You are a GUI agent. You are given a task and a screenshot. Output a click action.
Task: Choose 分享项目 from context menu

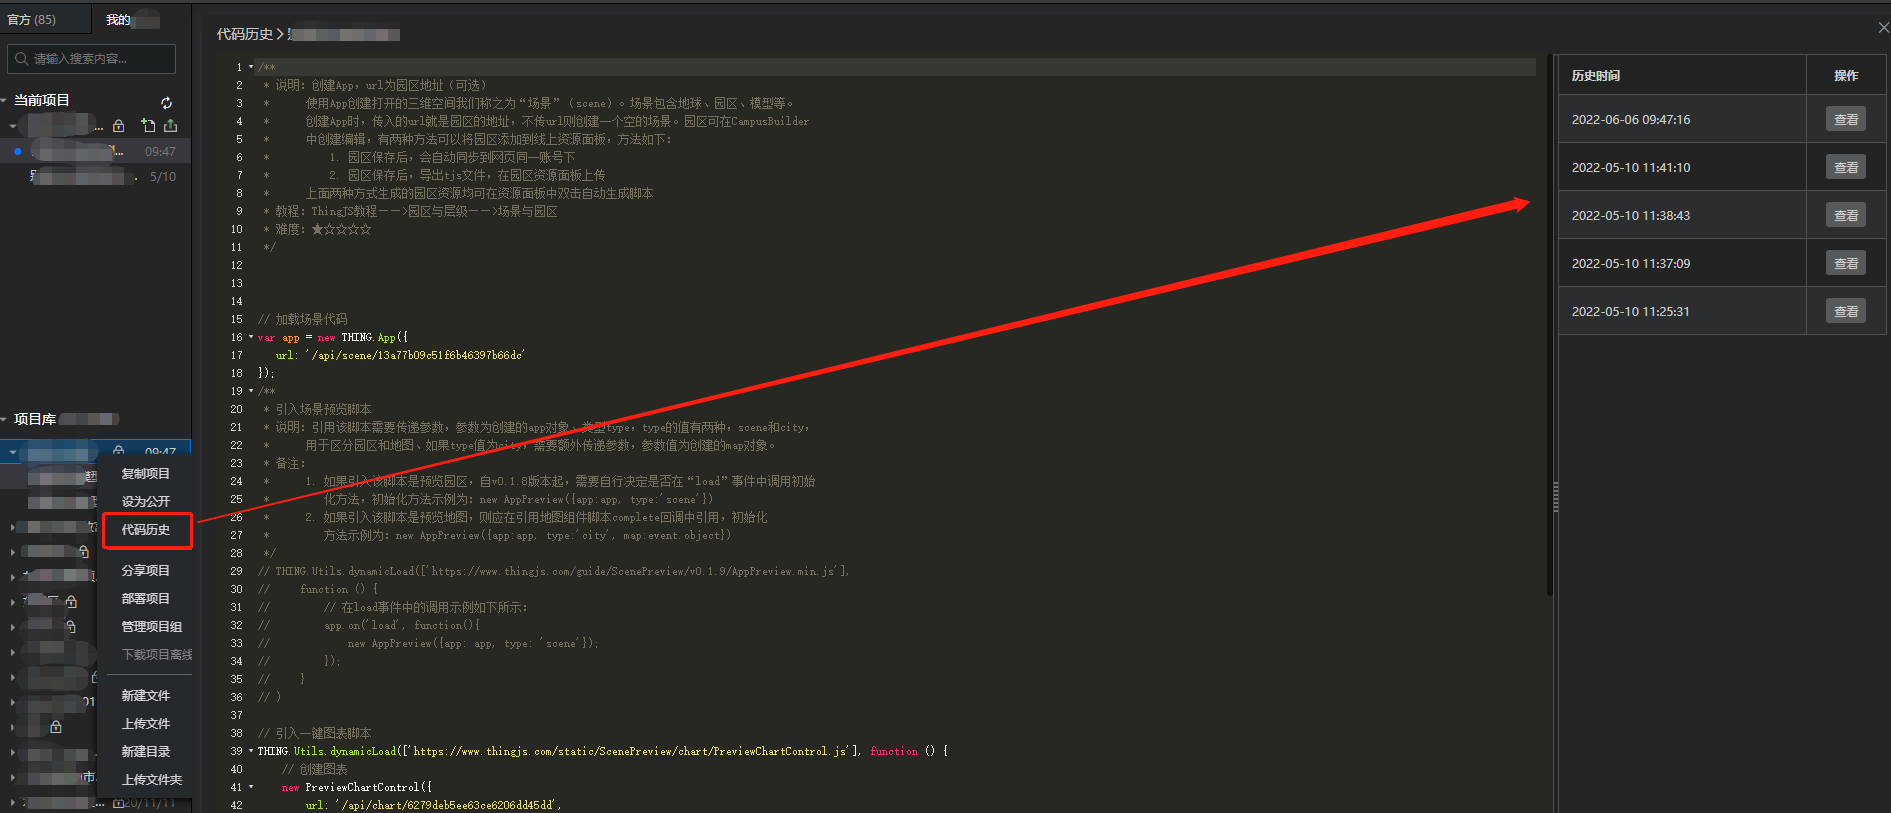pos(146,570)
